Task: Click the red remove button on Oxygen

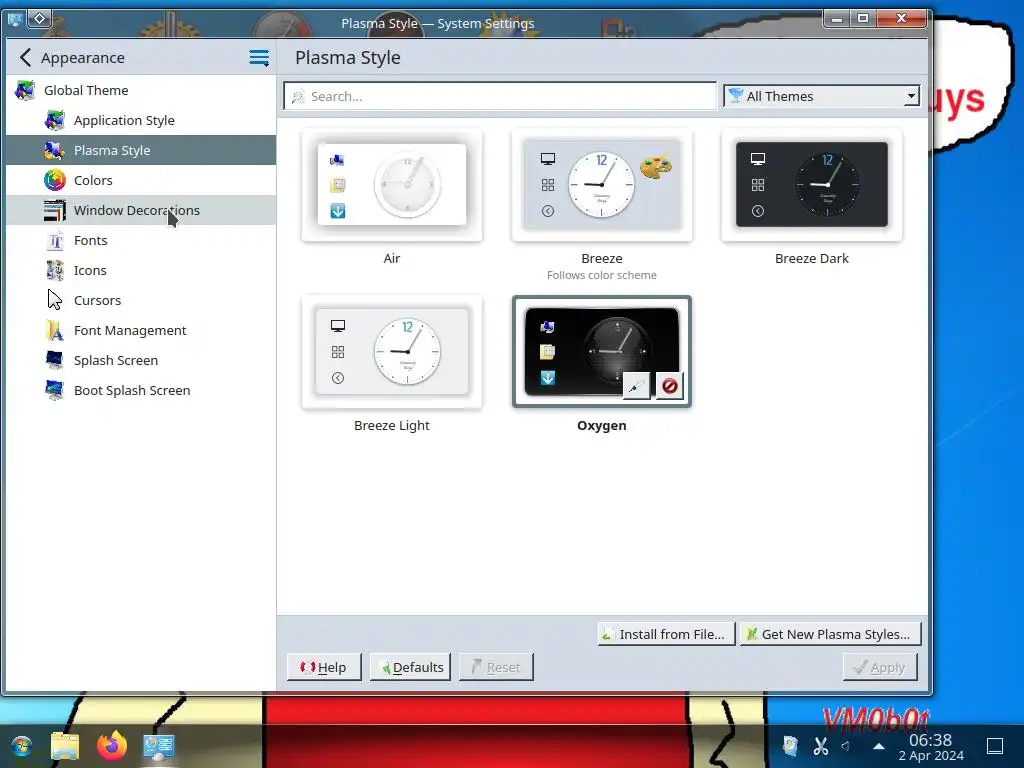Action: click(669, 386)
